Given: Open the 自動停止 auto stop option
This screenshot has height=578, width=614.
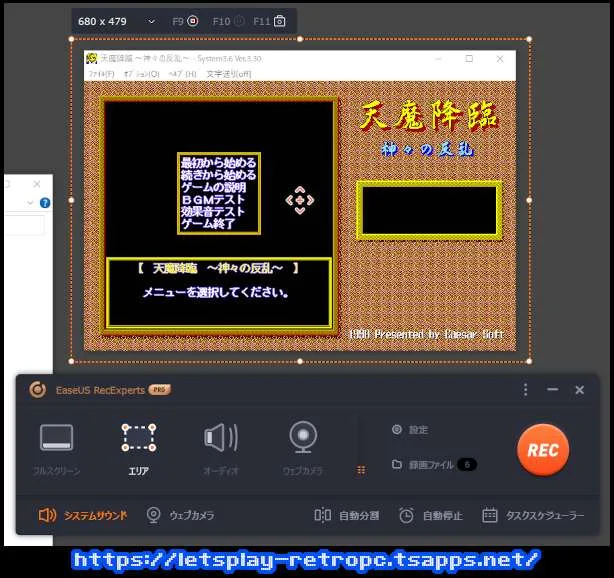Looking at the screenshot, I should point(431,515).
